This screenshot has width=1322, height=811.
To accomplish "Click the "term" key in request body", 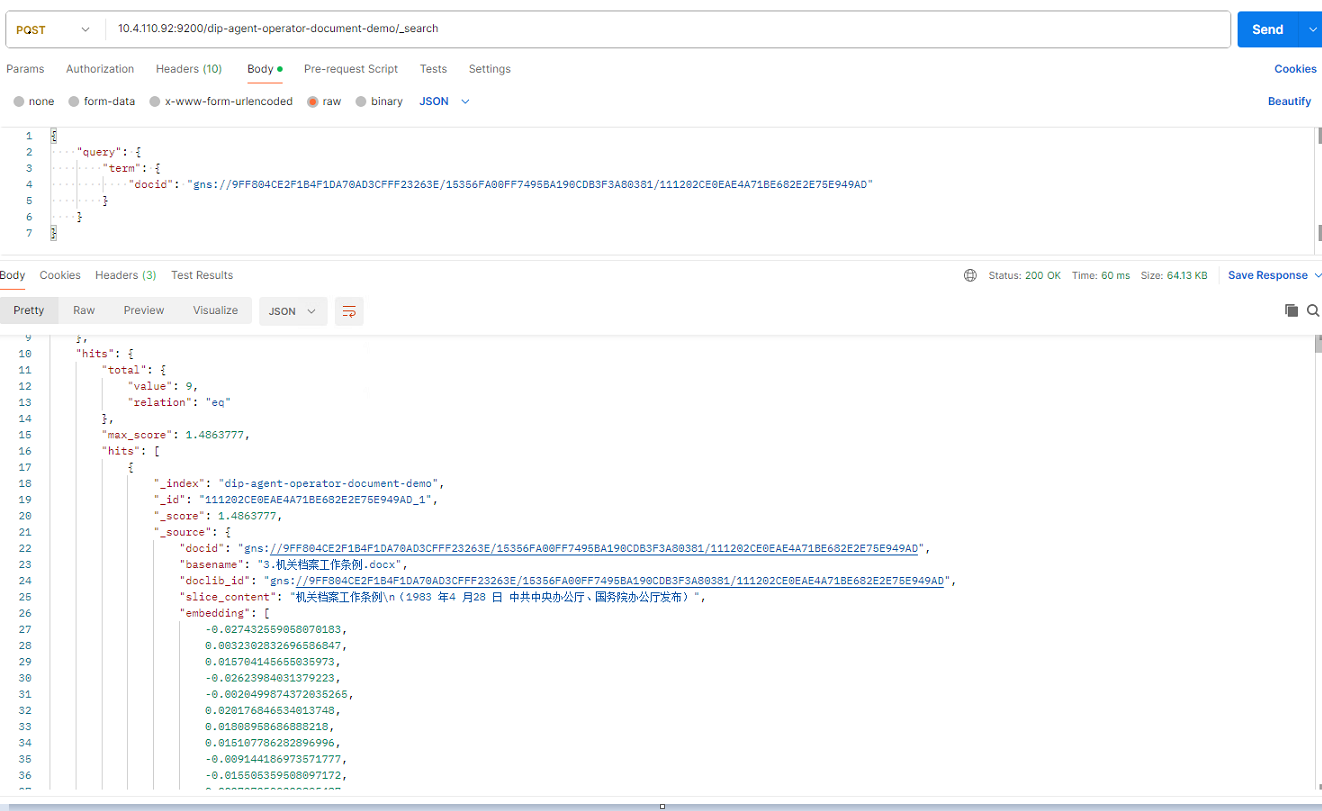I will (x=124, y=168).
